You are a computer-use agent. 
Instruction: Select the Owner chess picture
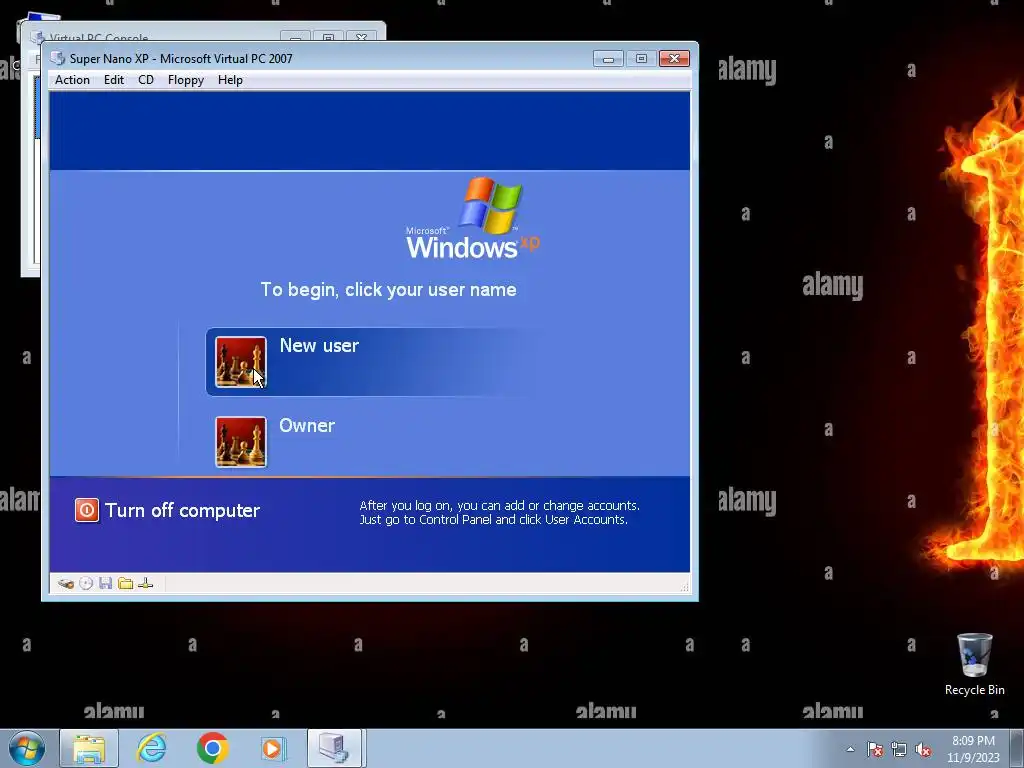(x=241, y=442)
